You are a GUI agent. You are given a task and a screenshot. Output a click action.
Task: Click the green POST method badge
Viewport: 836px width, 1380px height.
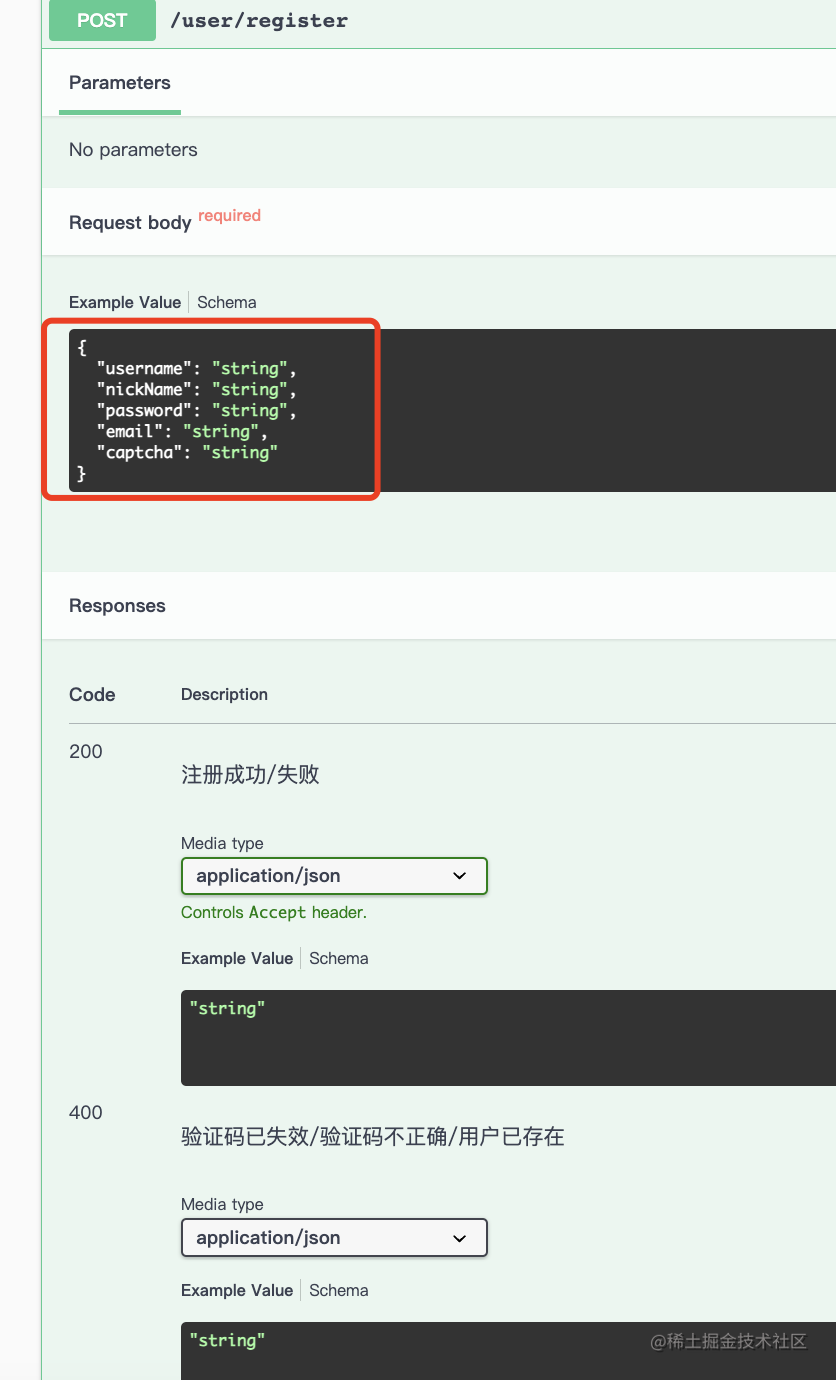coord(102,21)
